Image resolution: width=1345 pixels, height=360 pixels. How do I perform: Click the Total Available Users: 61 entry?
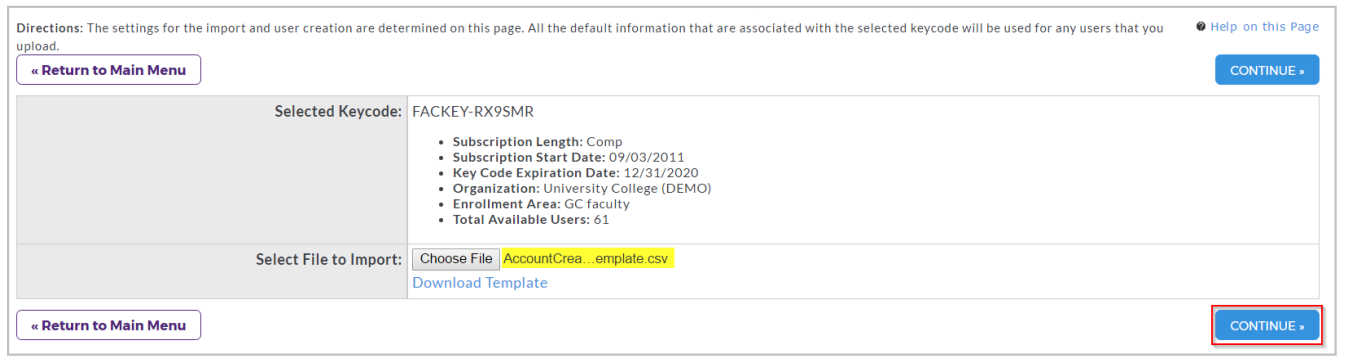tap(530, 219)
